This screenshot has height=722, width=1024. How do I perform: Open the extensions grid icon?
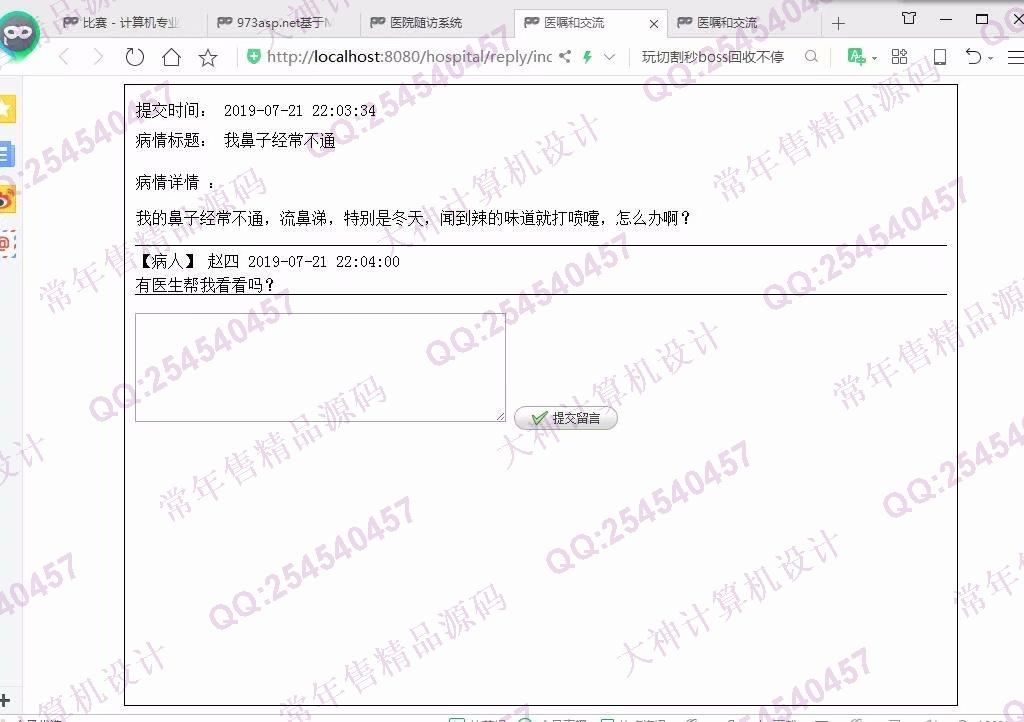coord(899,57)
